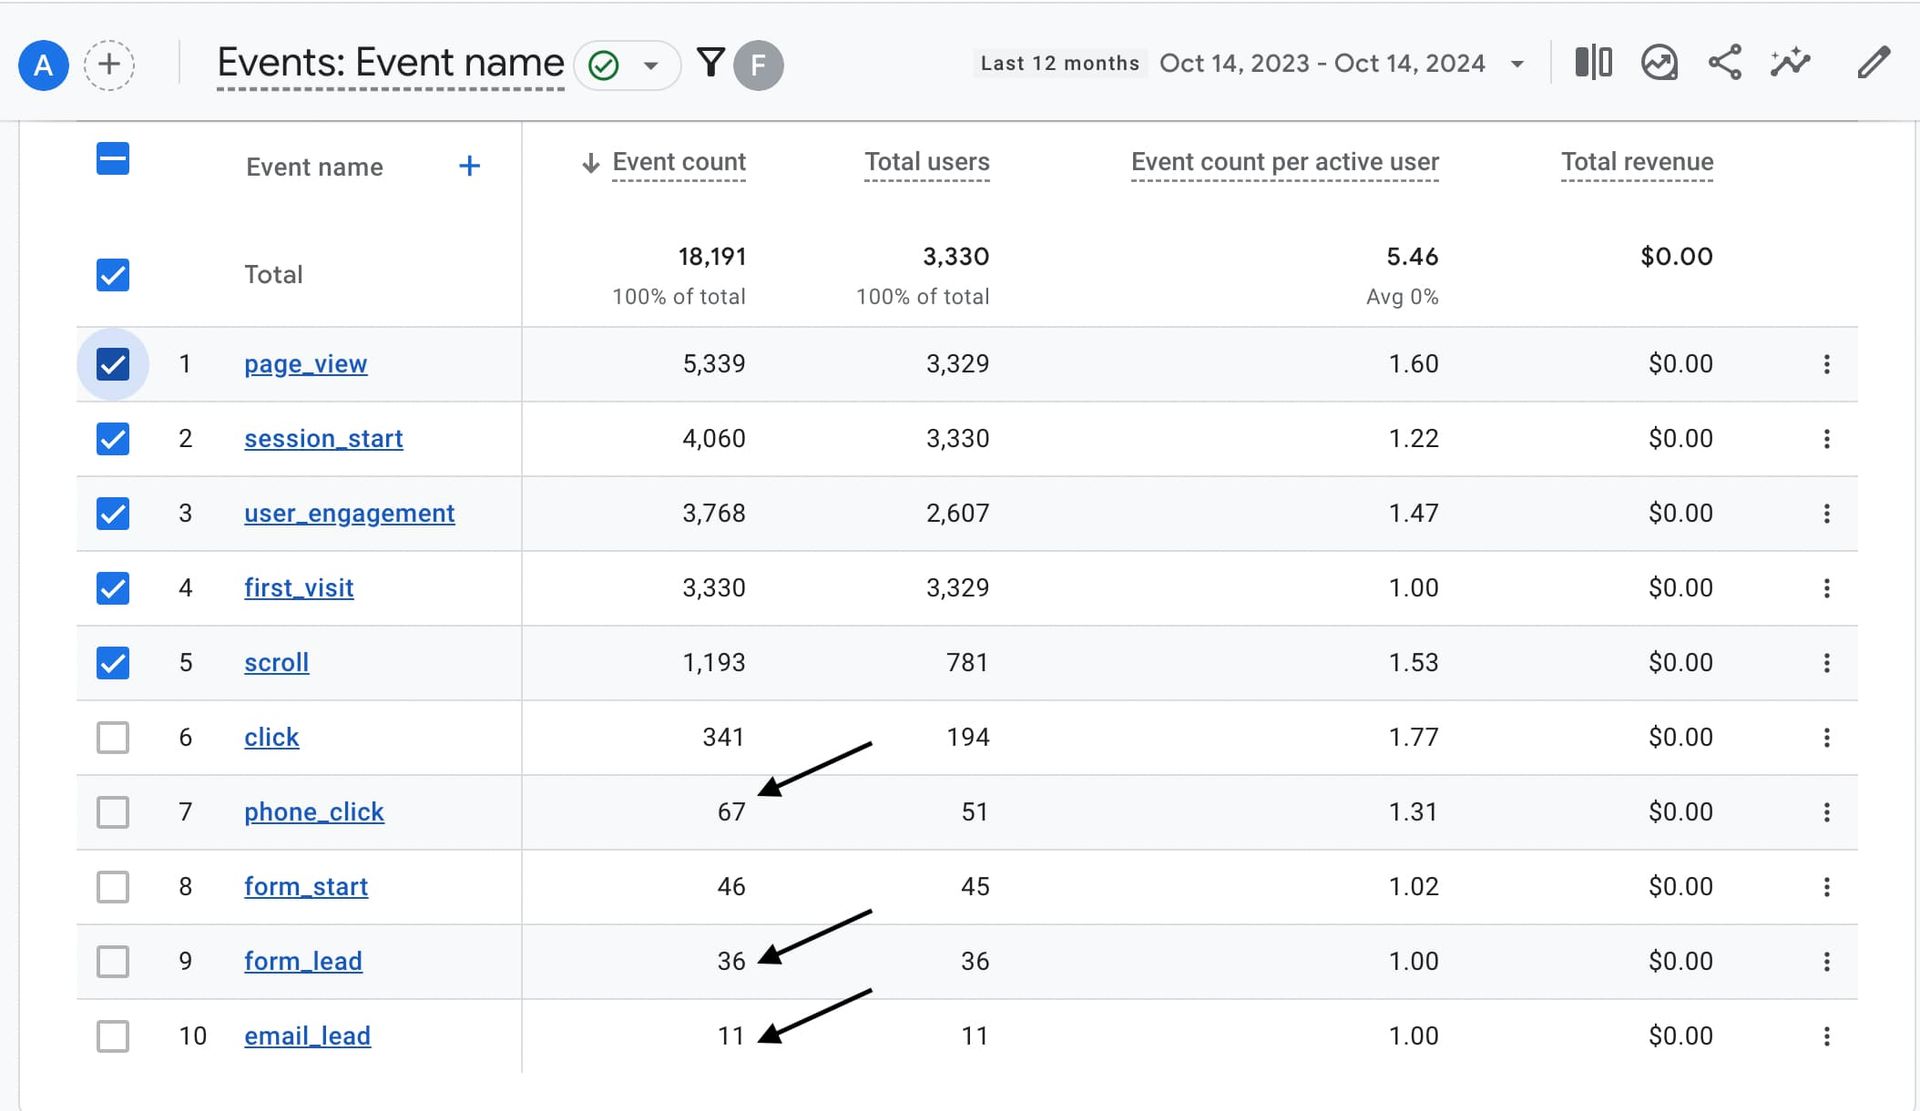Add a dimension with blue plus icon
This screenshot has height=1111, width=1920.
[469, 166]
